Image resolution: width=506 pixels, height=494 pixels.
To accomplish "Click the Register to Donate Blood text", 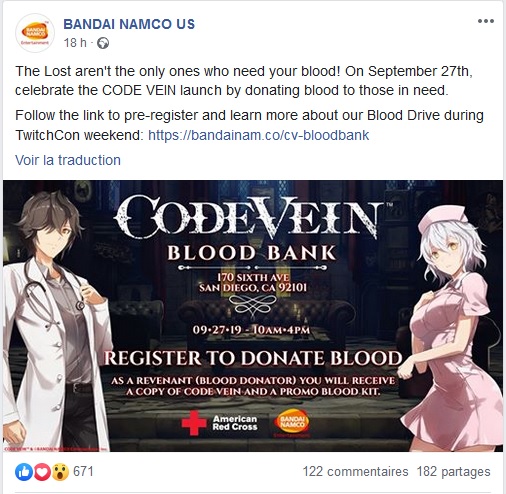I will [253, 358].
